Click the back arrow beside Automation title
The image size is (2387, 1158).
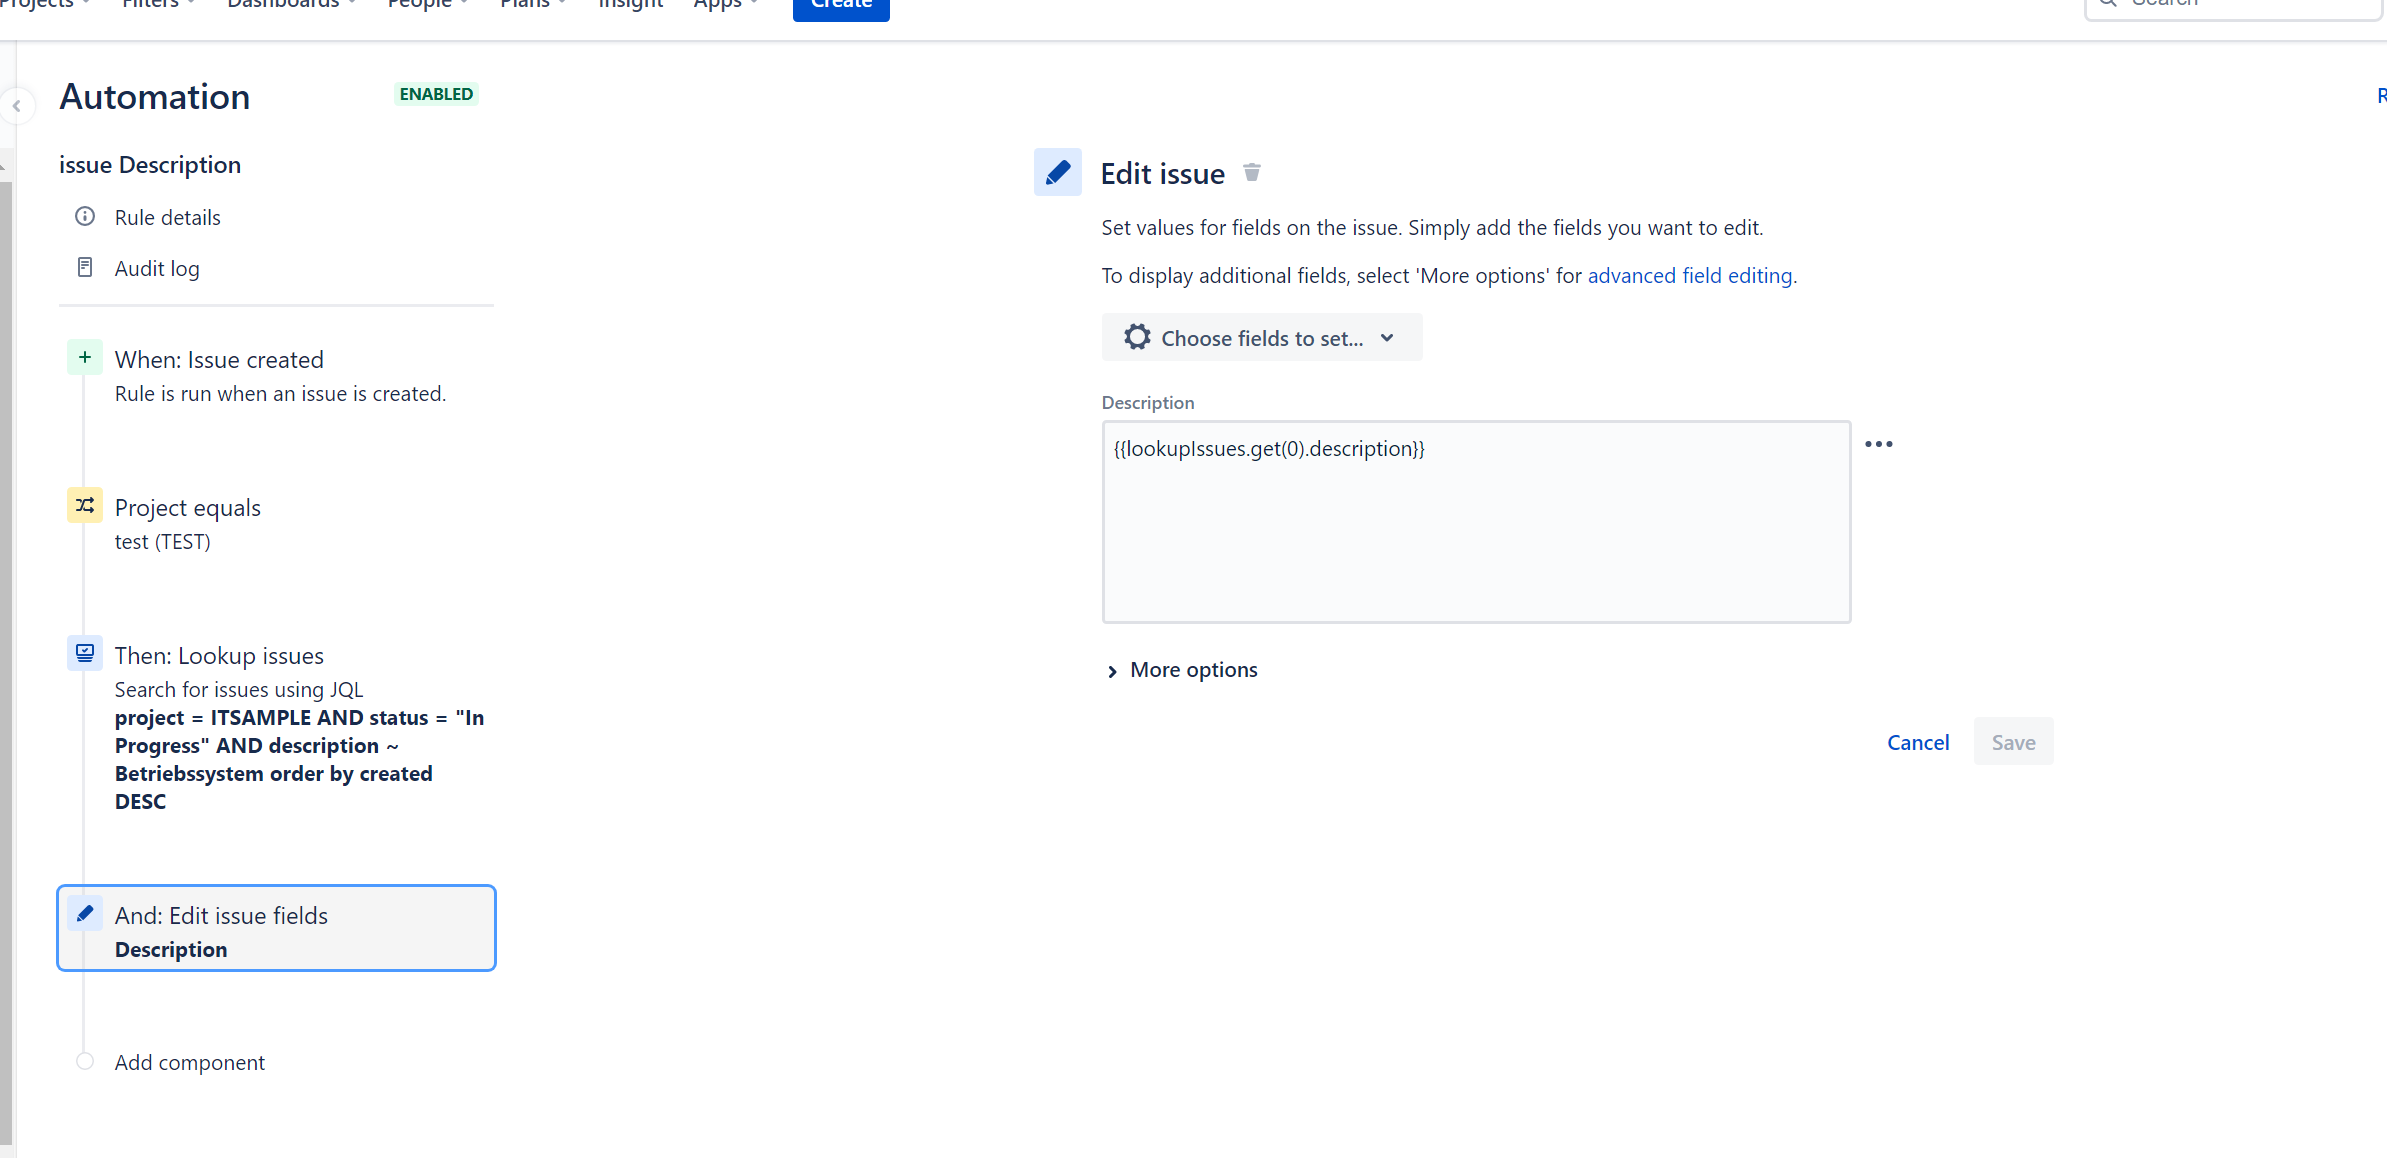click(18, 106)
